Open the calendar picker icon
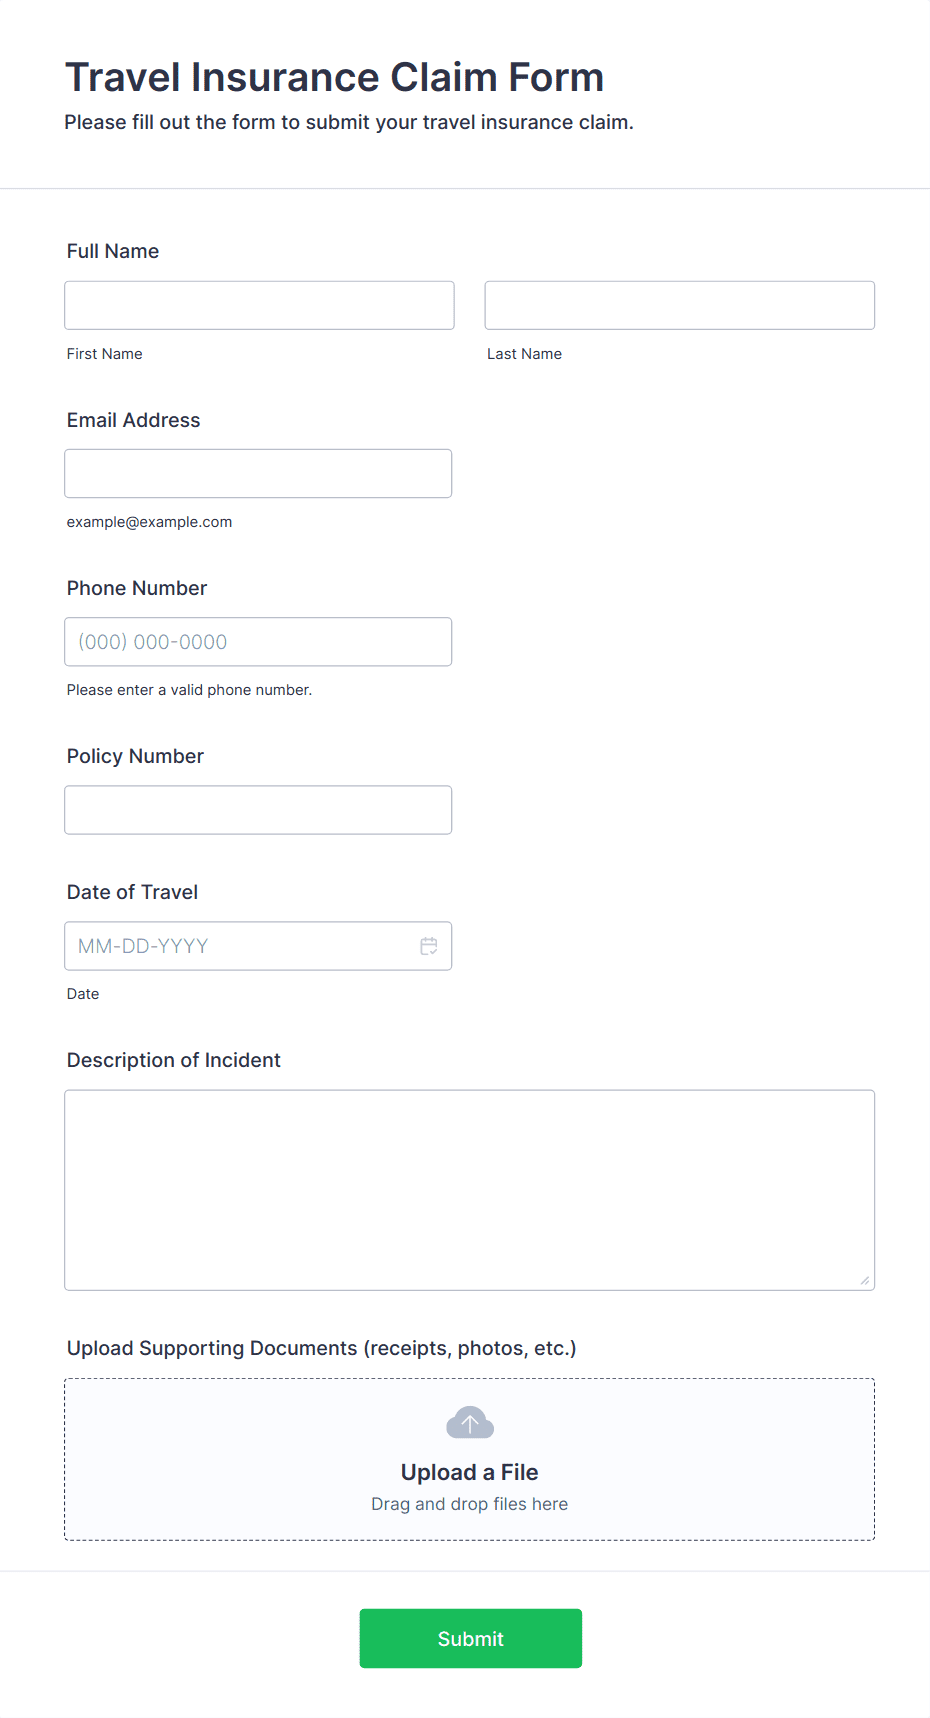930x1718 pixels. [429, 946]
